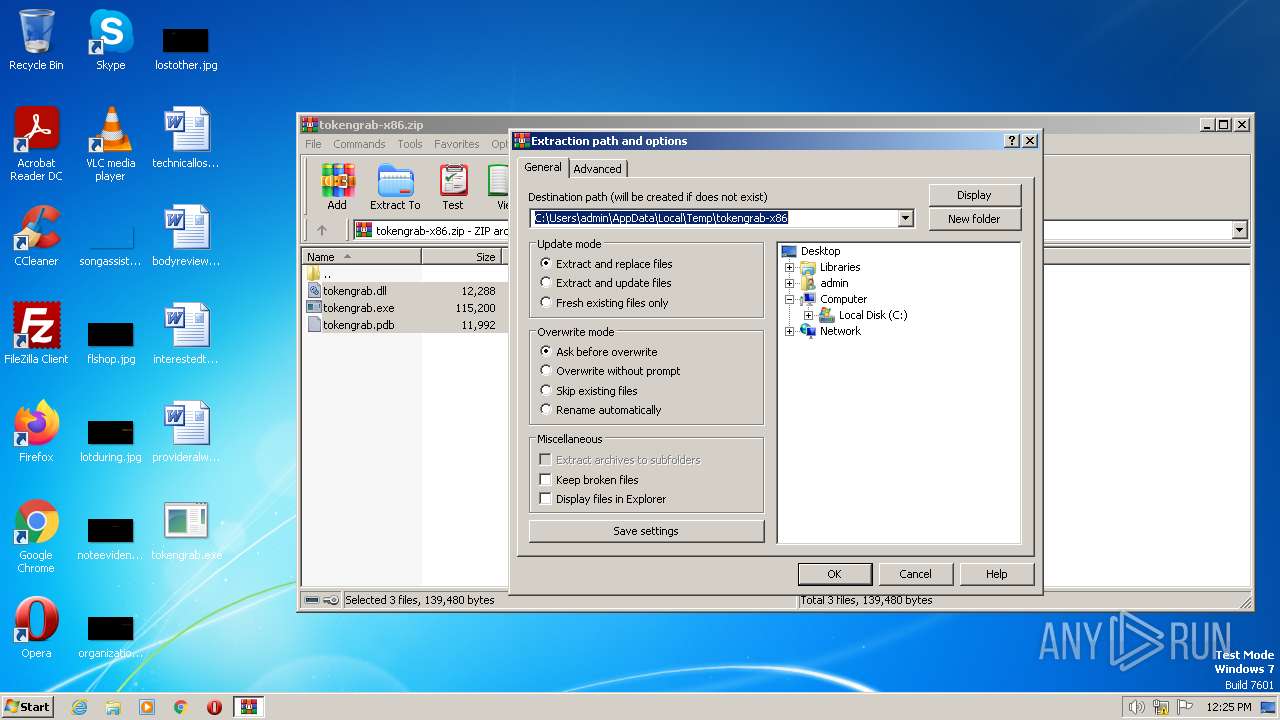Select Overwrite without prompt option
Screen dimensions: 1280x720
point(610,371)
